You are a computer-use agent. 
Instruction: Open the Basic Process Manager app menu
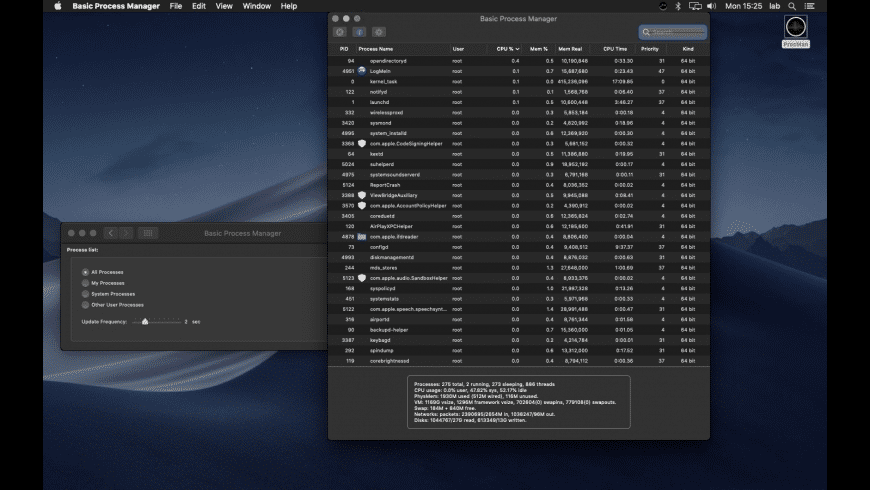(116, 6)
